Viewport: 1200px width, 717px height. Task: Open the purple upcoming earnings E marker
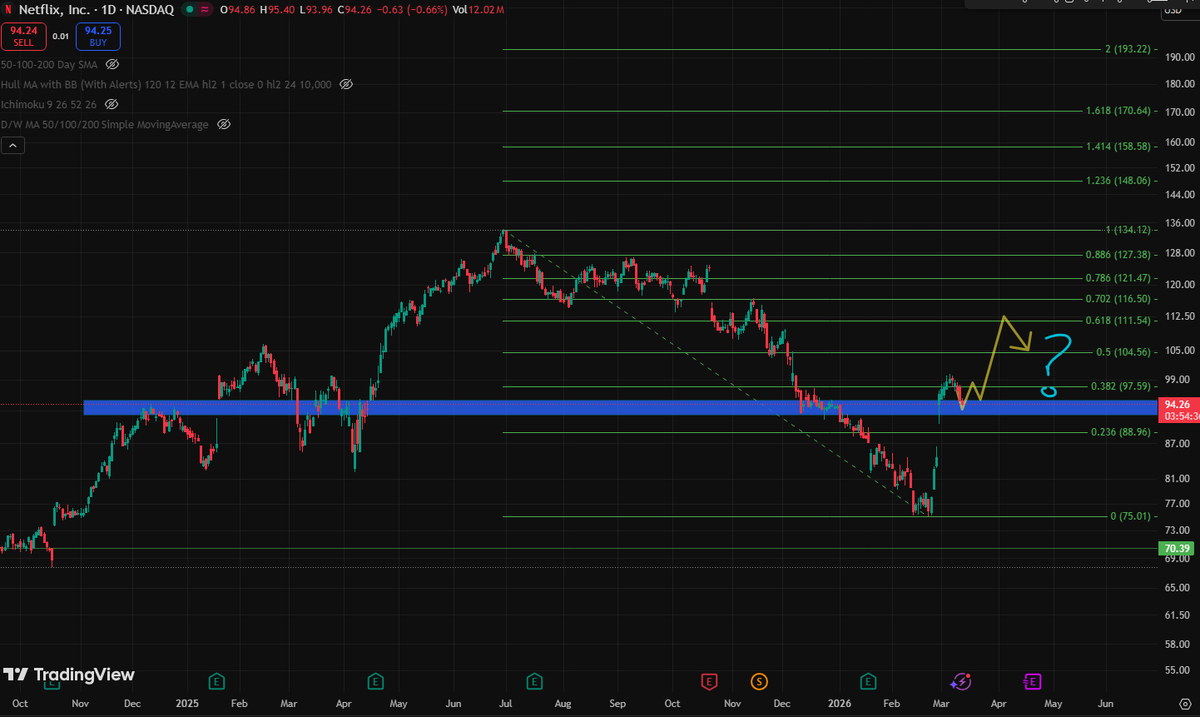point(1032,682)
